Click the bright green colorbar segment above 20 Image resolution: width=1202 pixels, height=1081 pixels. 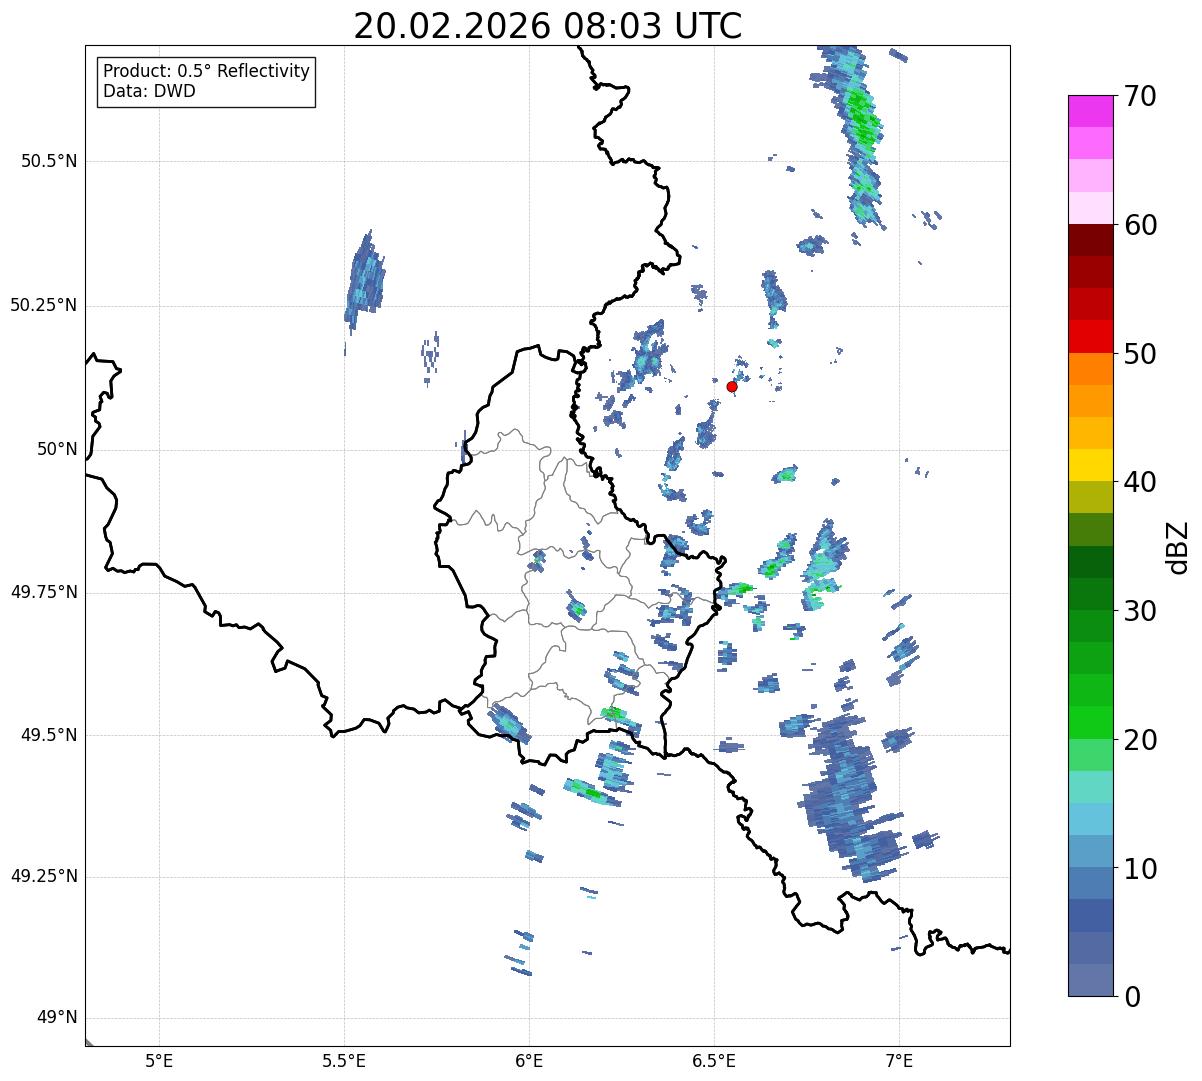1090,722
